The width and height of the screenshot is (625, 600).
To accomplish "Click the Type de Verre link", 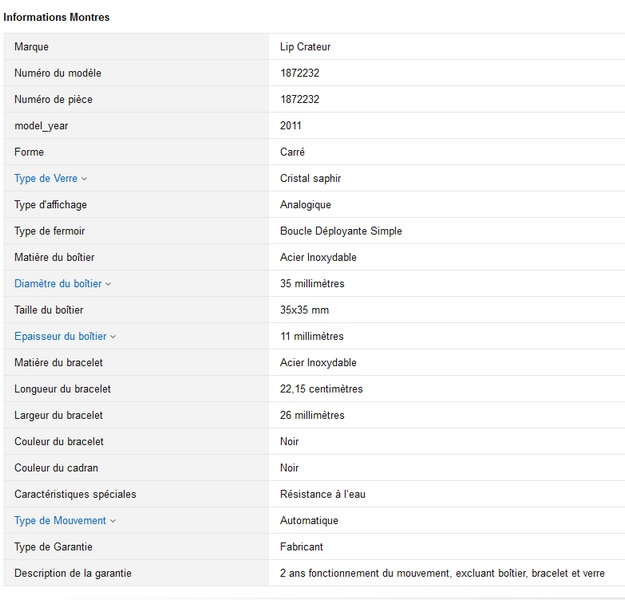I will [45, 178].
